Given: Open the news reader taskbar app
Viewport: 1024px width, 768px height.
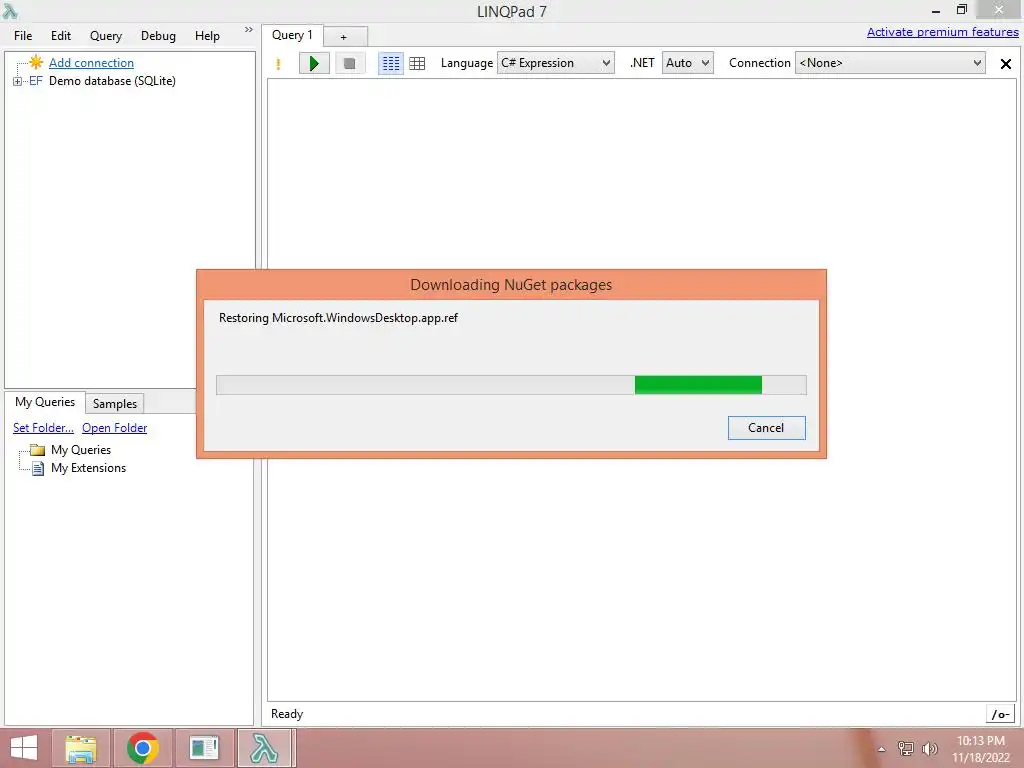Looking at the screenshot, I should pos(204,748).
